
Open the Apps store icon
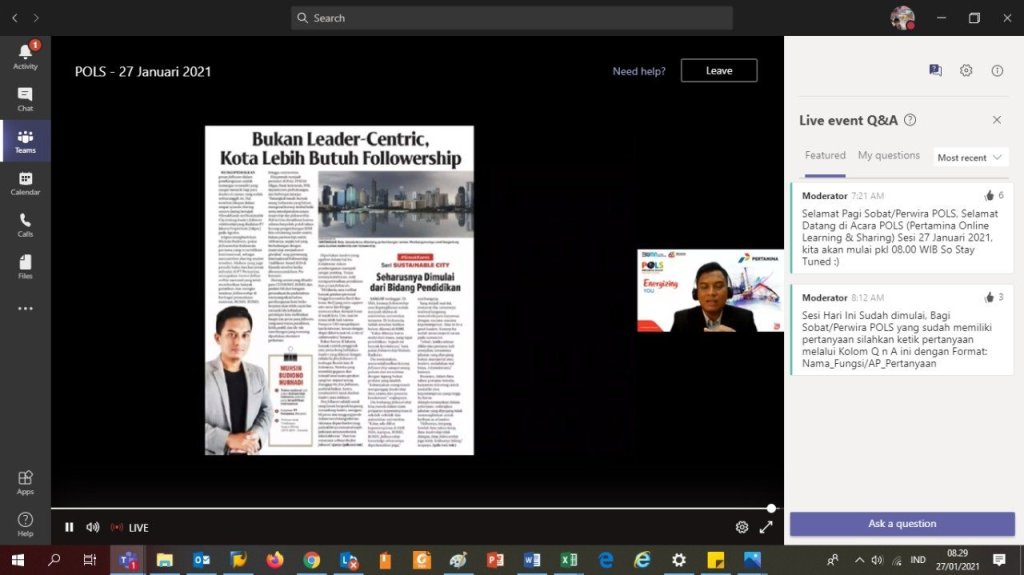pyautogui.click(x=25, y=482)
